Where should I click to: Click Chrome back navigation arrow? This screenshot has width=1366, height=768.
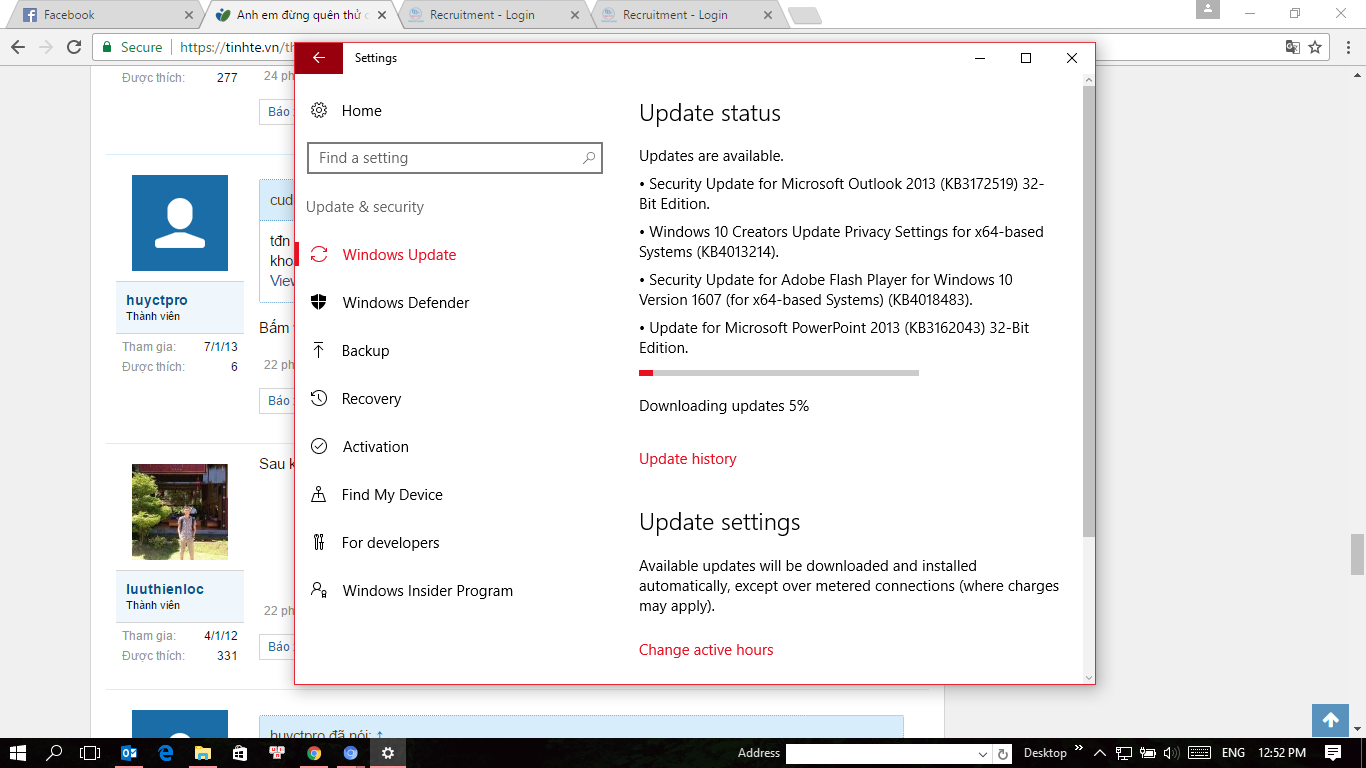18,47
